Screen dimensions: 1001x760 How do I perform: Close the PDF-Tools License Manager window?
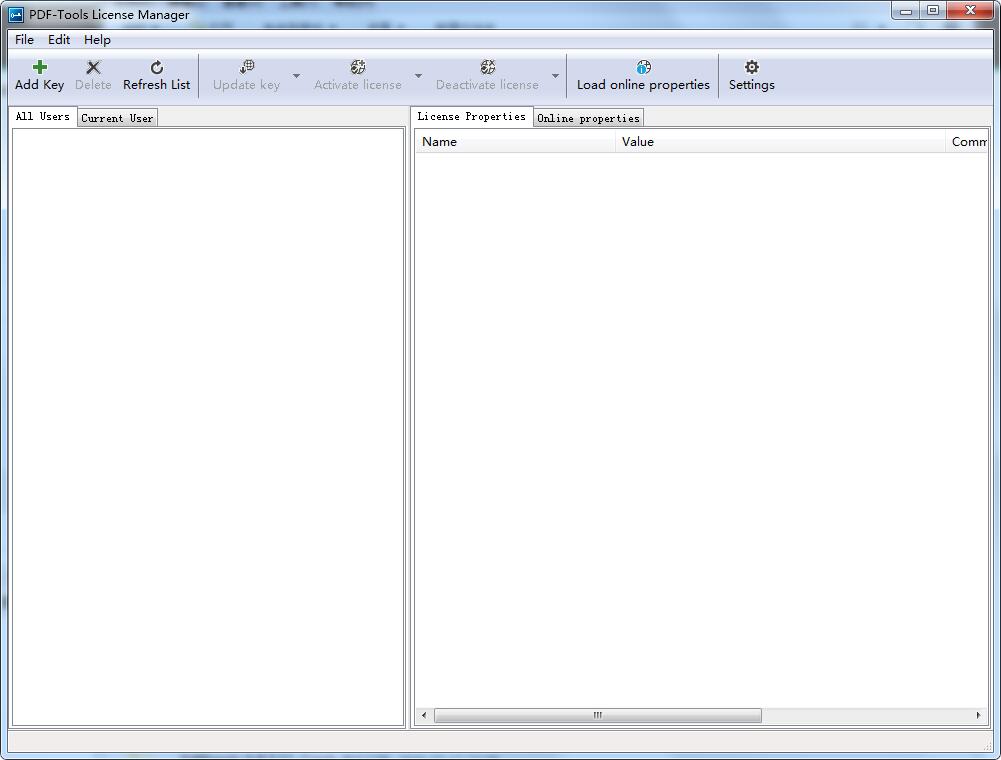click(x=970, y=11)
